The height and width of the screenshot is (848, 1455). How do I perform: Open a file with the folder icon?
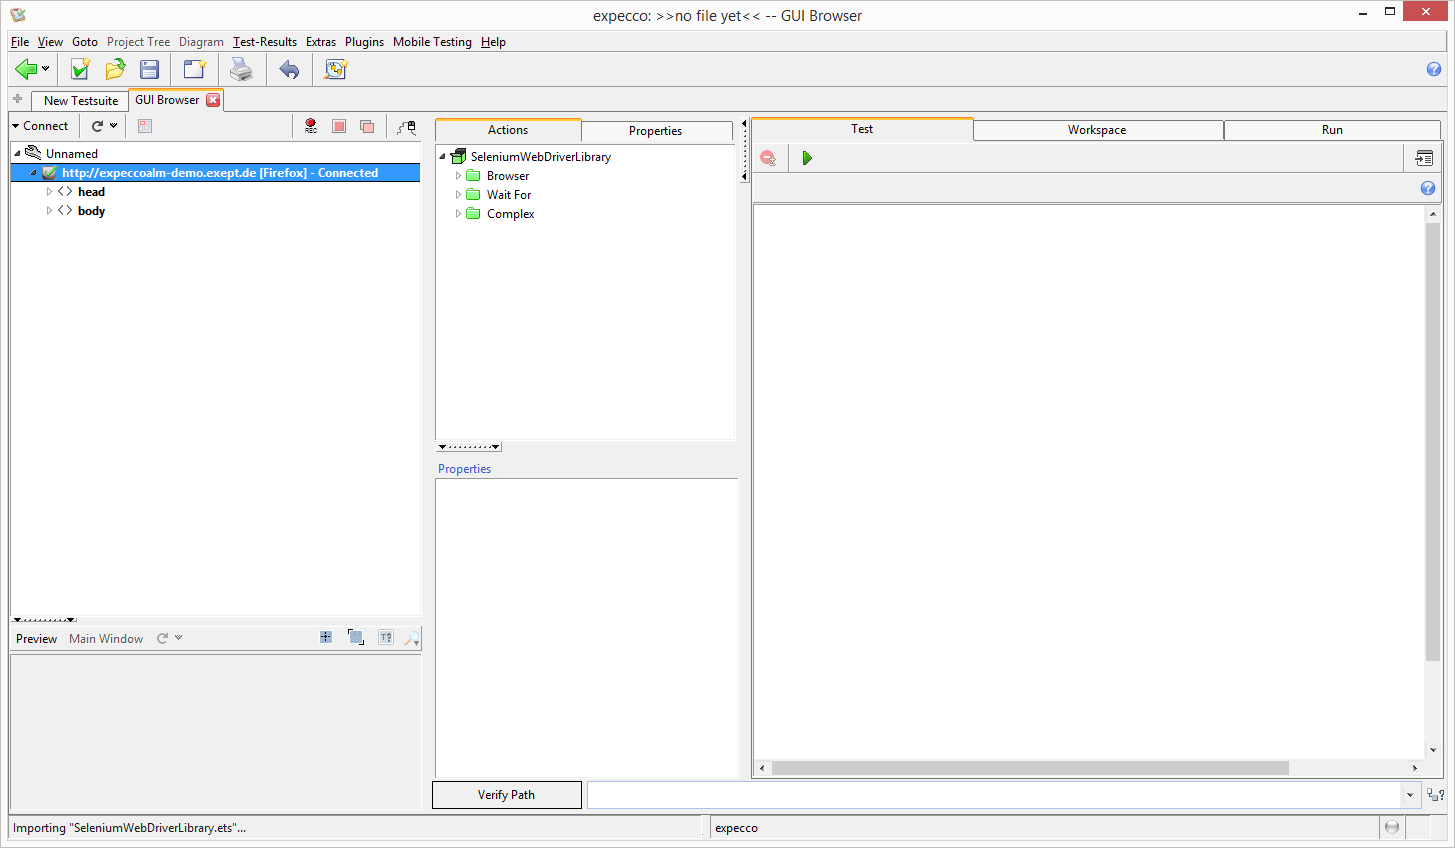pyautogui.click(x=115, y=69)
